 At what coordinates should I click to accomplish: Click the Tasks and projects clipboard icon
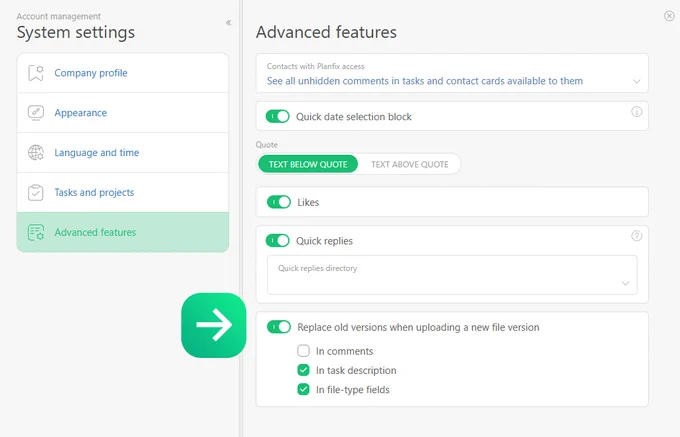tap(36, 192)
